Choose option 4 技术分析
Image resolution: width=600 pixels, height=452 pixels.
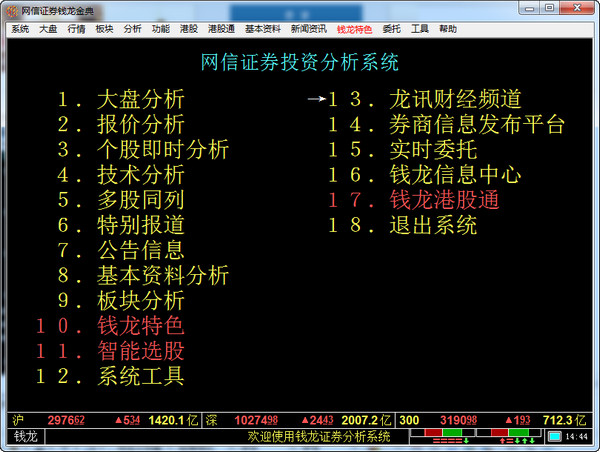point(121,175)
